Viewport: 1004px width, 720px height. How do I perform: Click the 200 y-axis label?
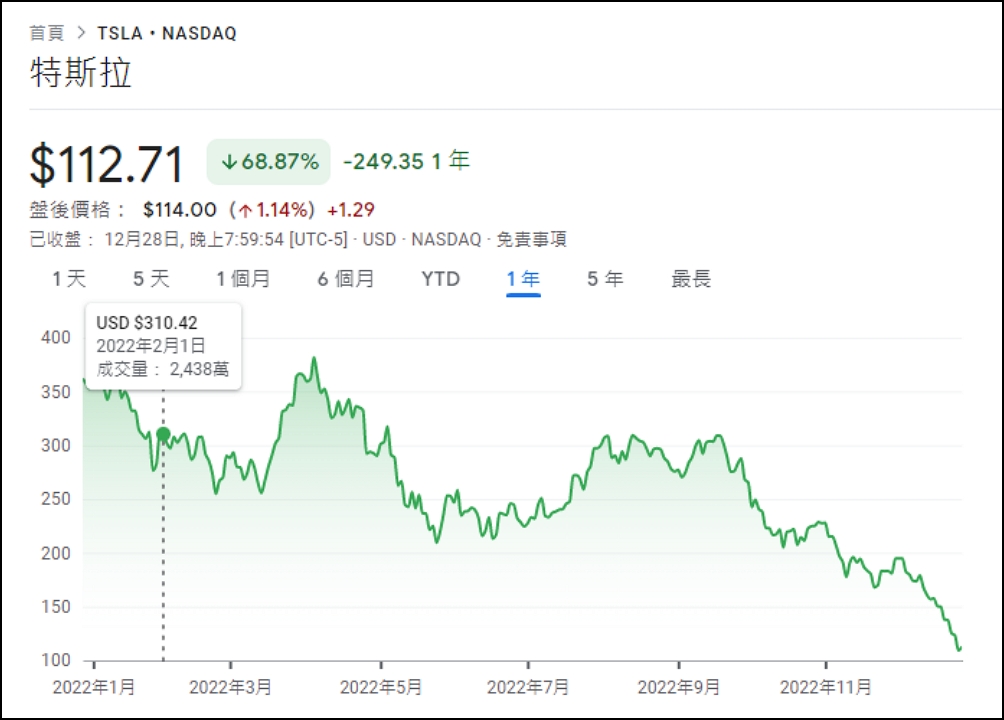(56, 553)
